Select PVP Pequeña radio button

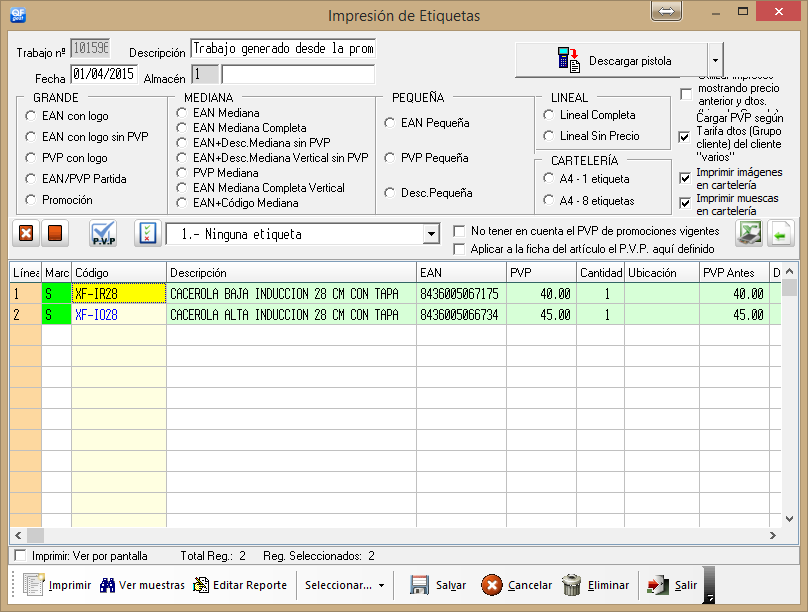[390, 158]
